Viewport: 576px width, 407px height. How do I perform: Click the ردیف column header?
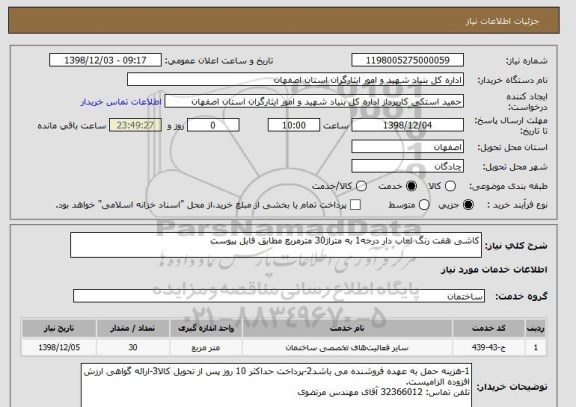tap(536, 328)
